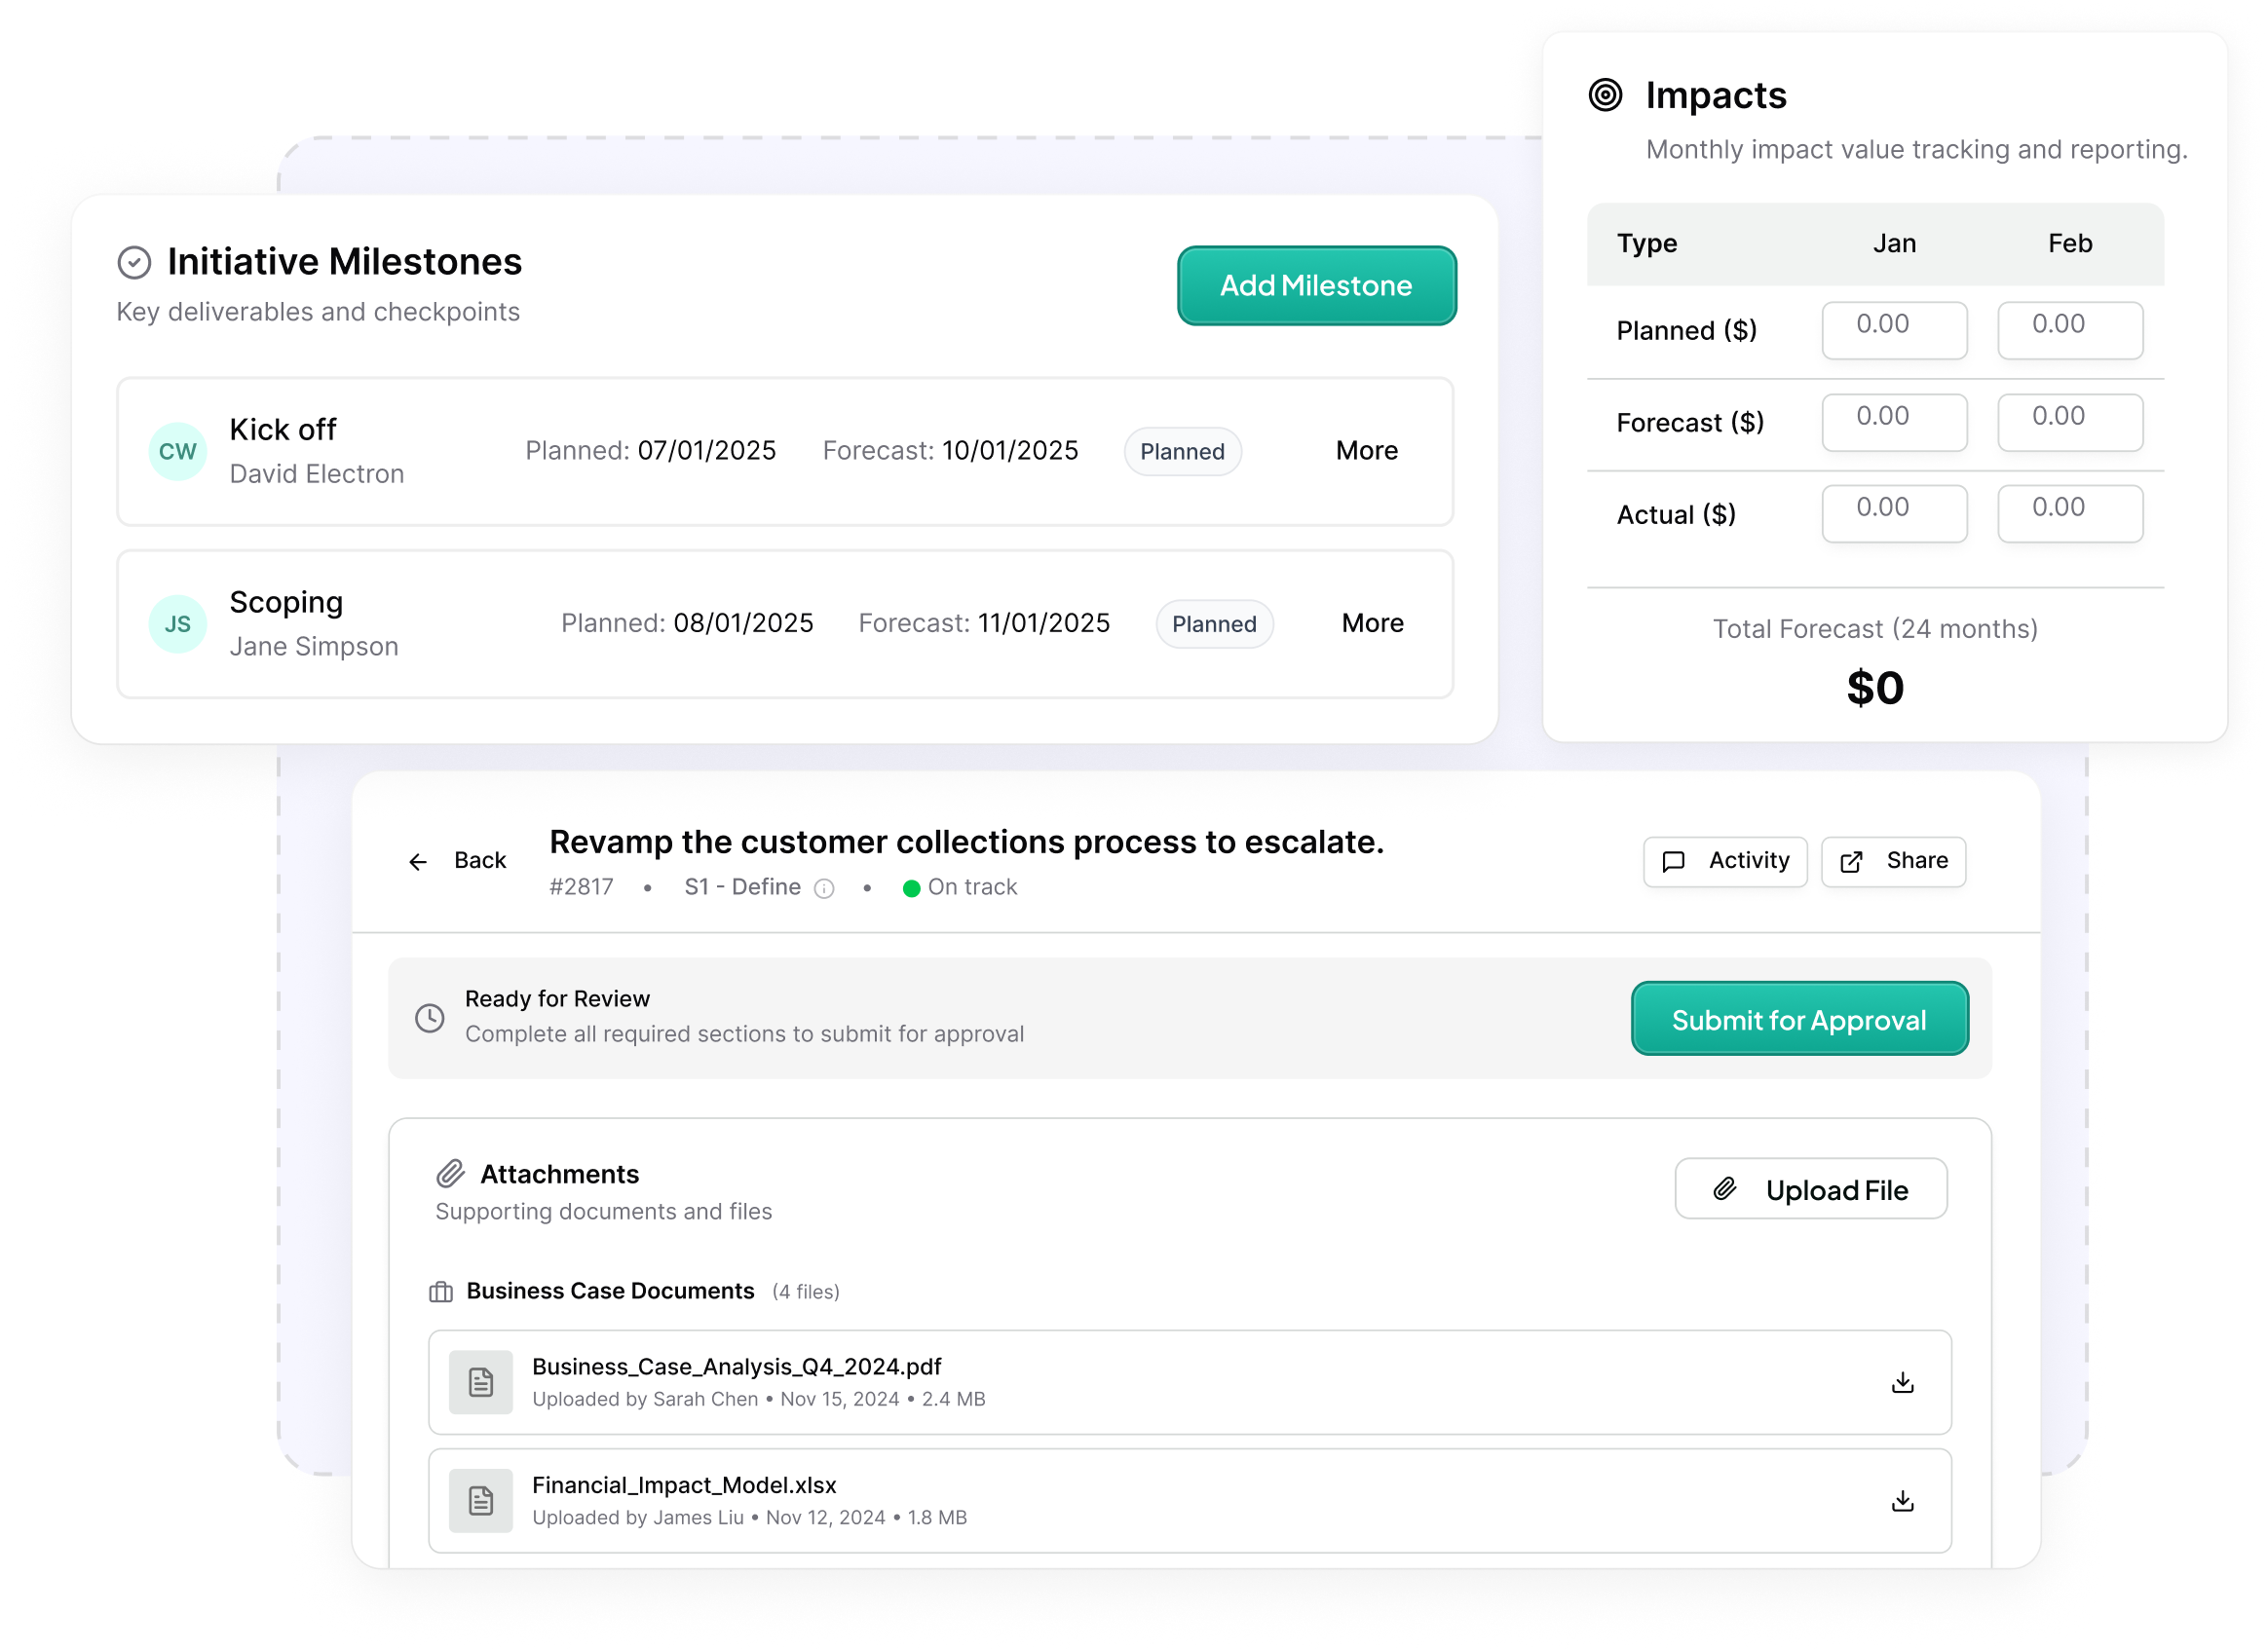This screenshot has width=2268, height=1650.
Task: Open More options for Kick off milestone
Action: [1366, 451]
